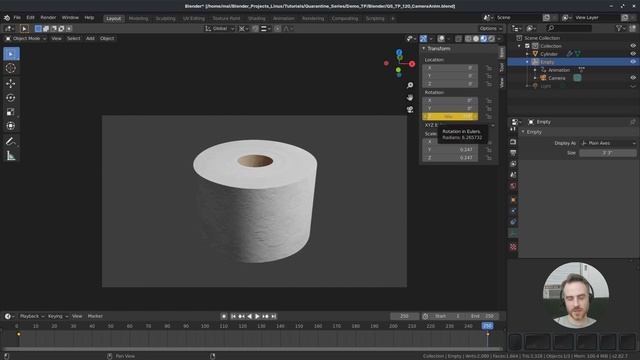Open the Output properties tab icon
Image resolution: width=640 pixels, height=360 pixels.
[513, 153]
